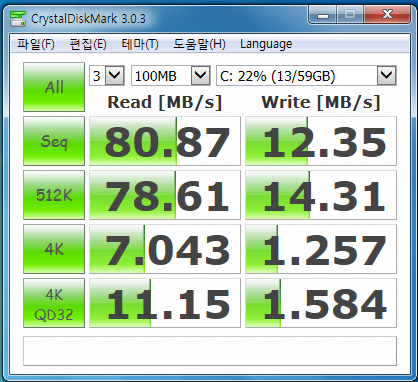The image size is (418, 382).
Task: Open the 도움말(H) menu
Action: click(199, 44)
